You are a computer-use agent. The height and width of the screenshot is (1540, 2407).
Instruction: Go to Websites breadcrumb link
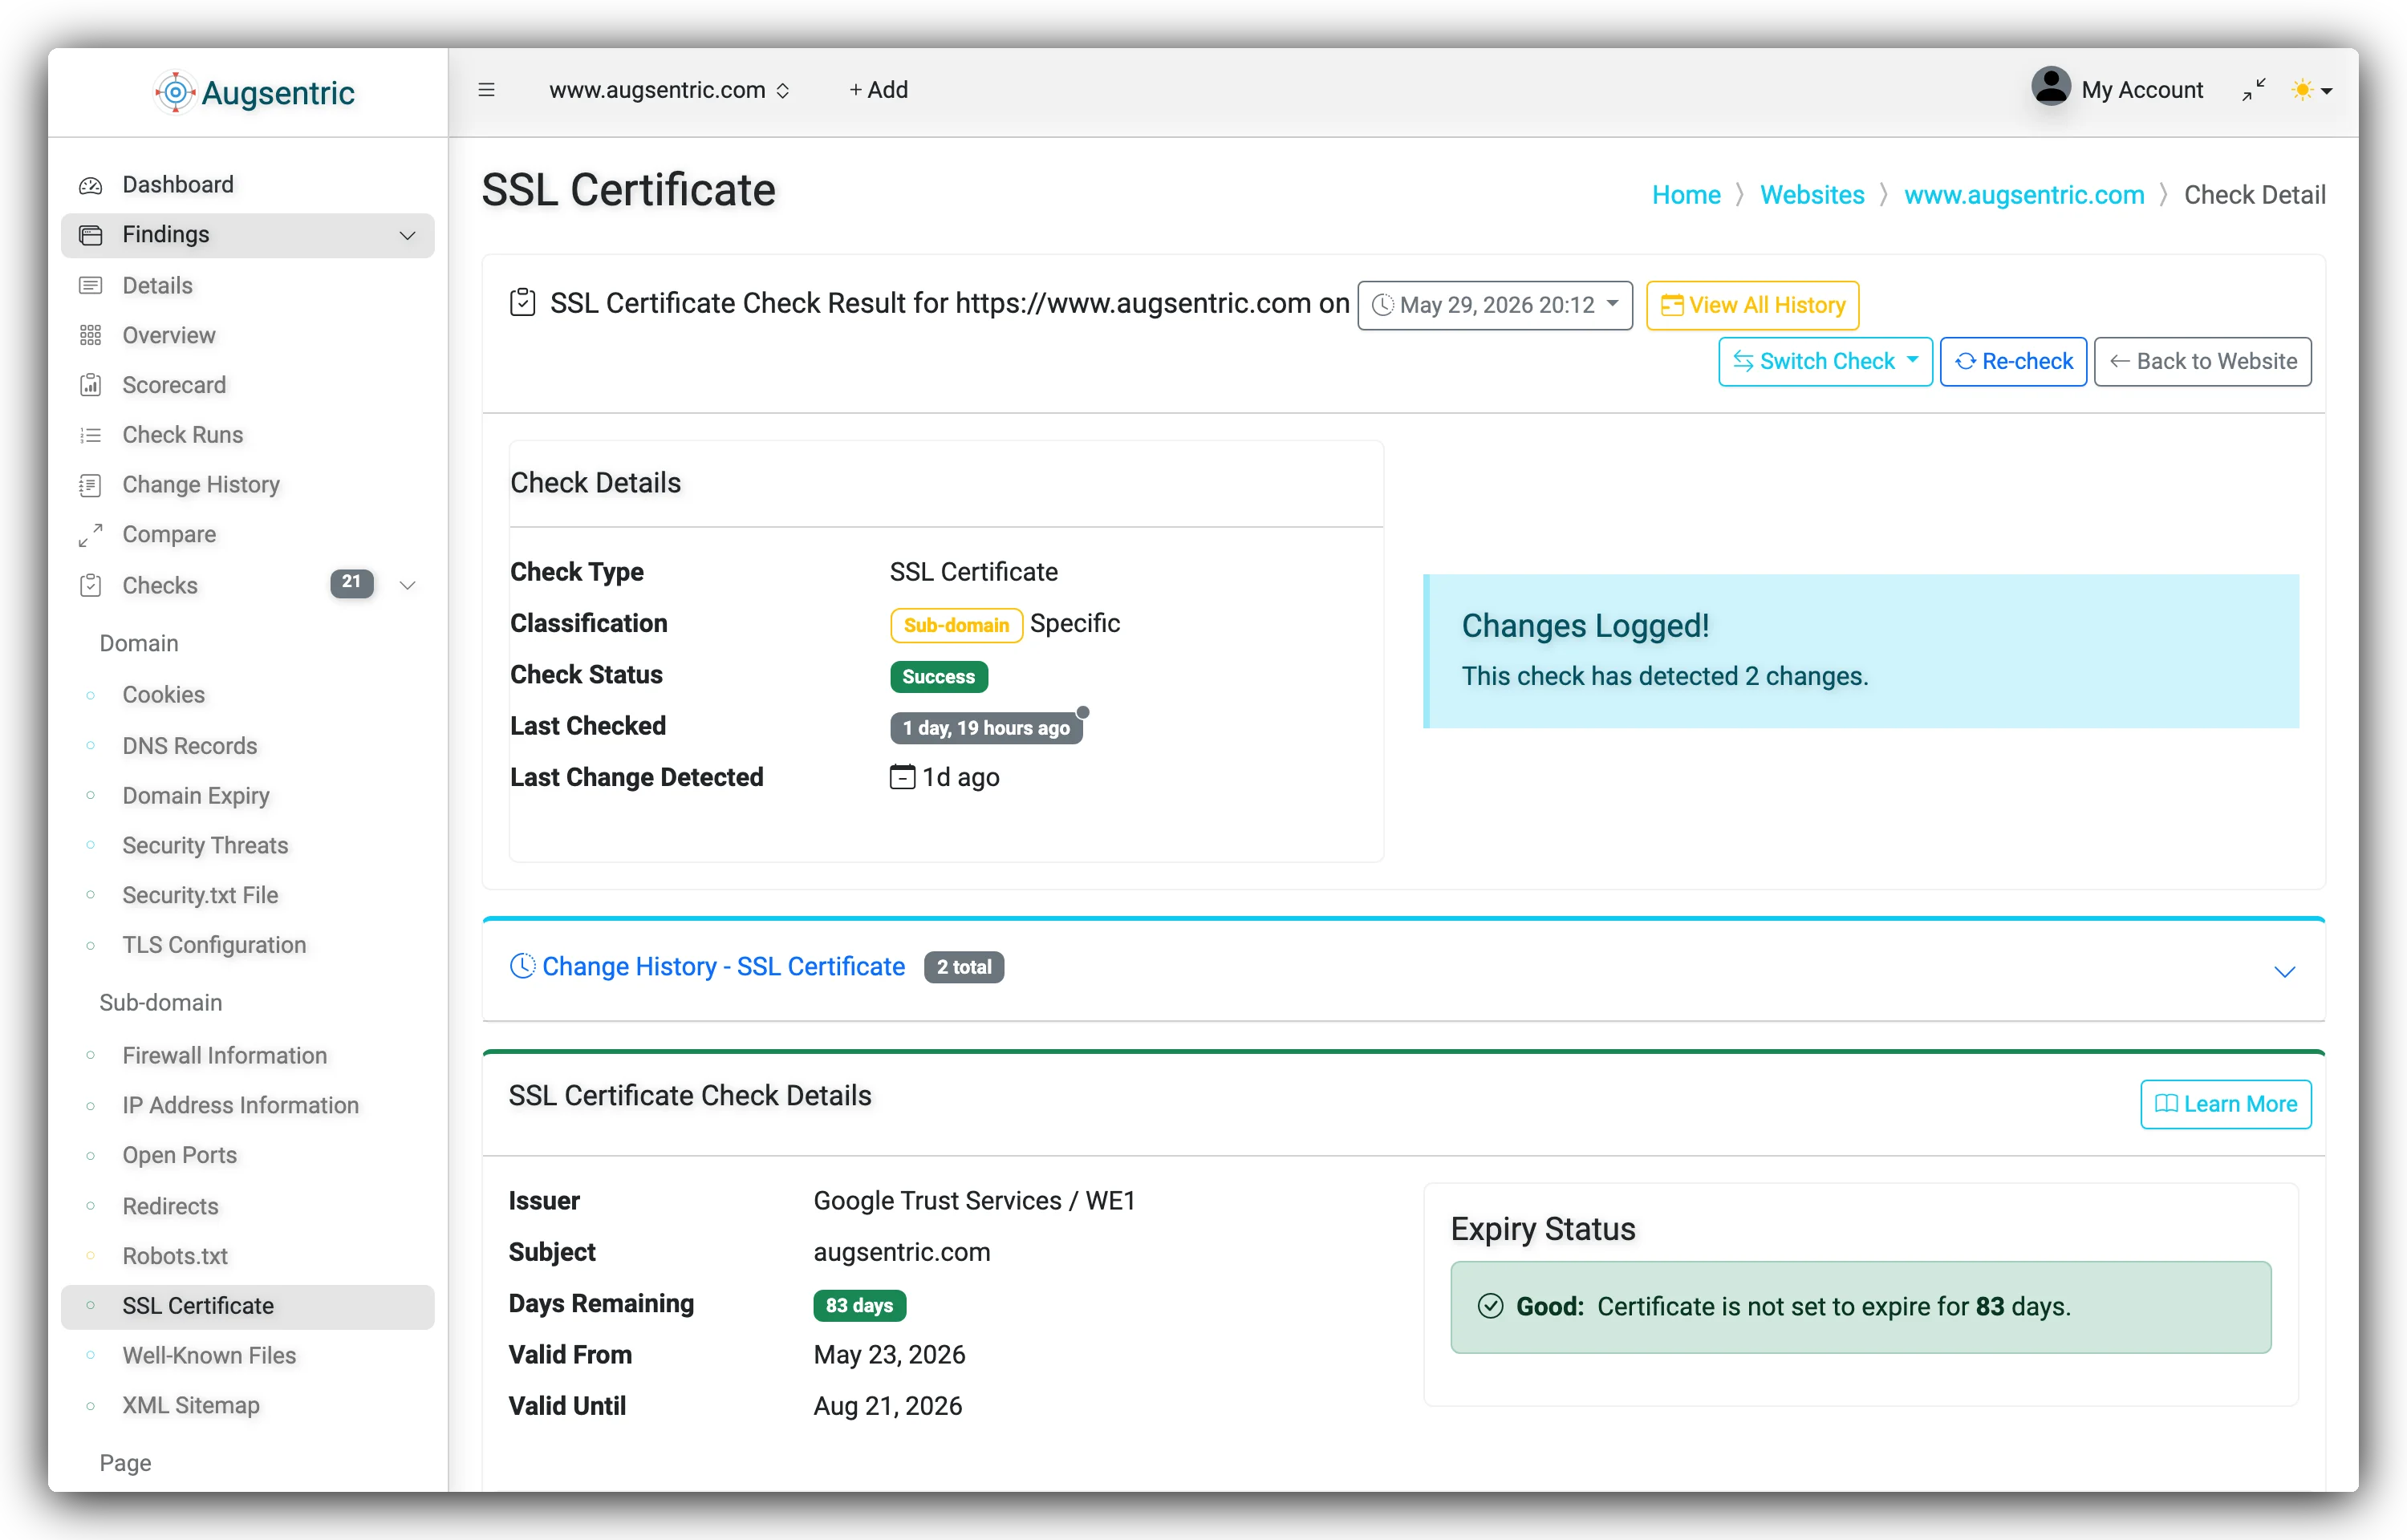pos(1812,194)
